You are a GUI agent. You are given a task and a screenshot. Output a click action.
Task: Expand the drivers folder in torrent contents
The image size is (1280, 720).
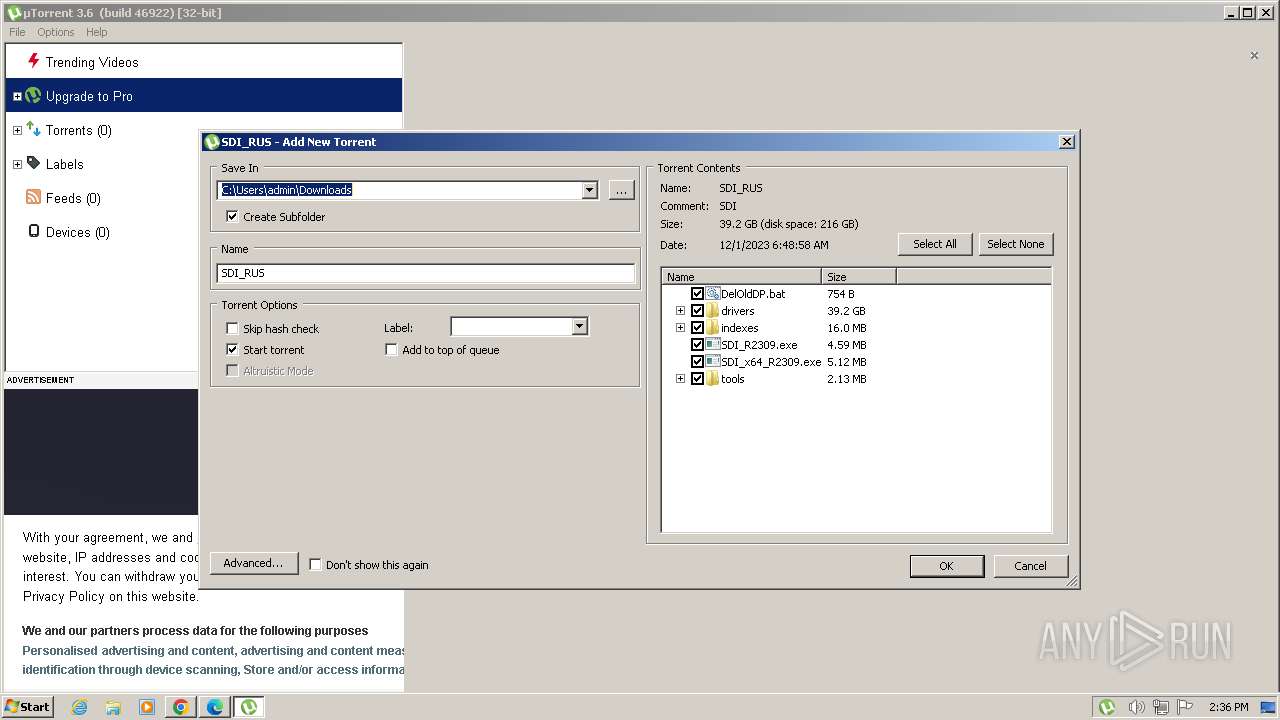680,311
